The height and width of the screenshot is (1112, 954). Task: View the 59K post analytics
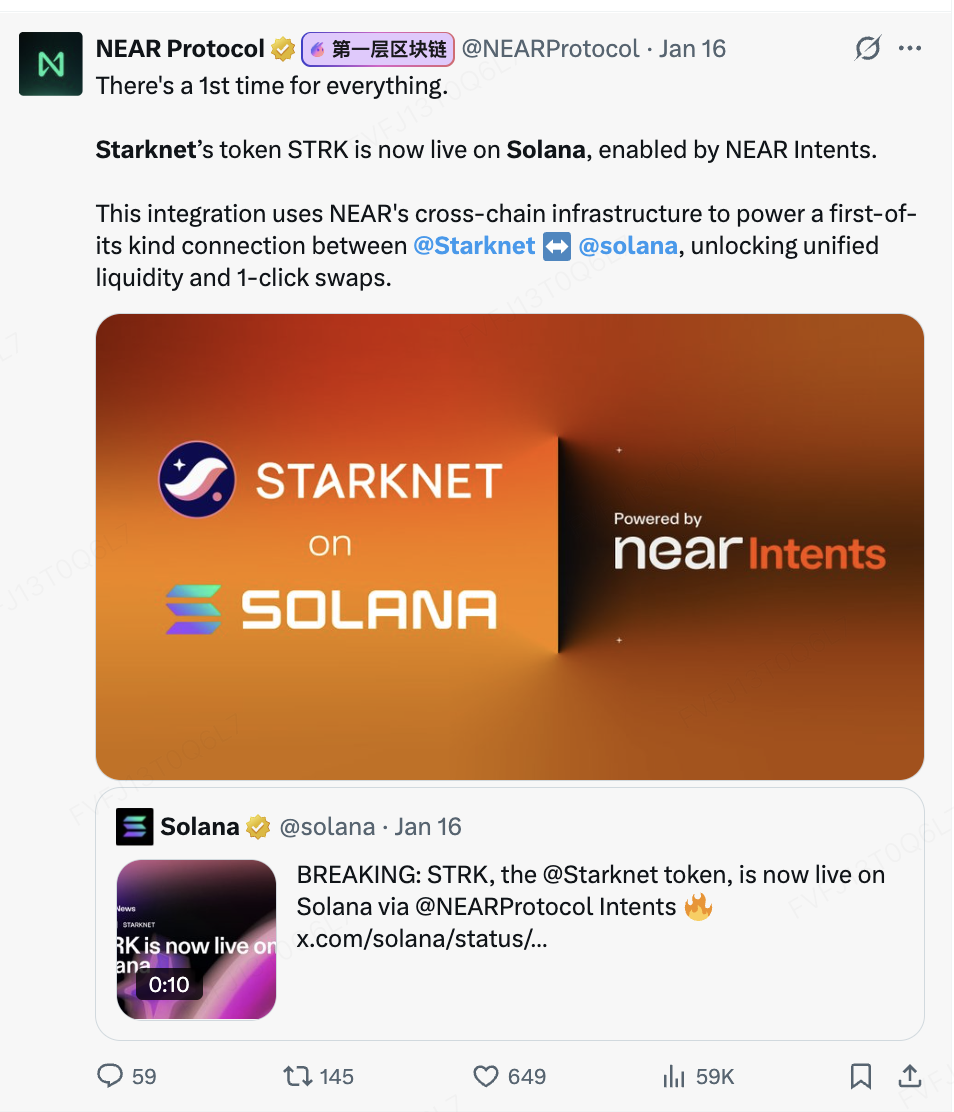coord(674,1076)
